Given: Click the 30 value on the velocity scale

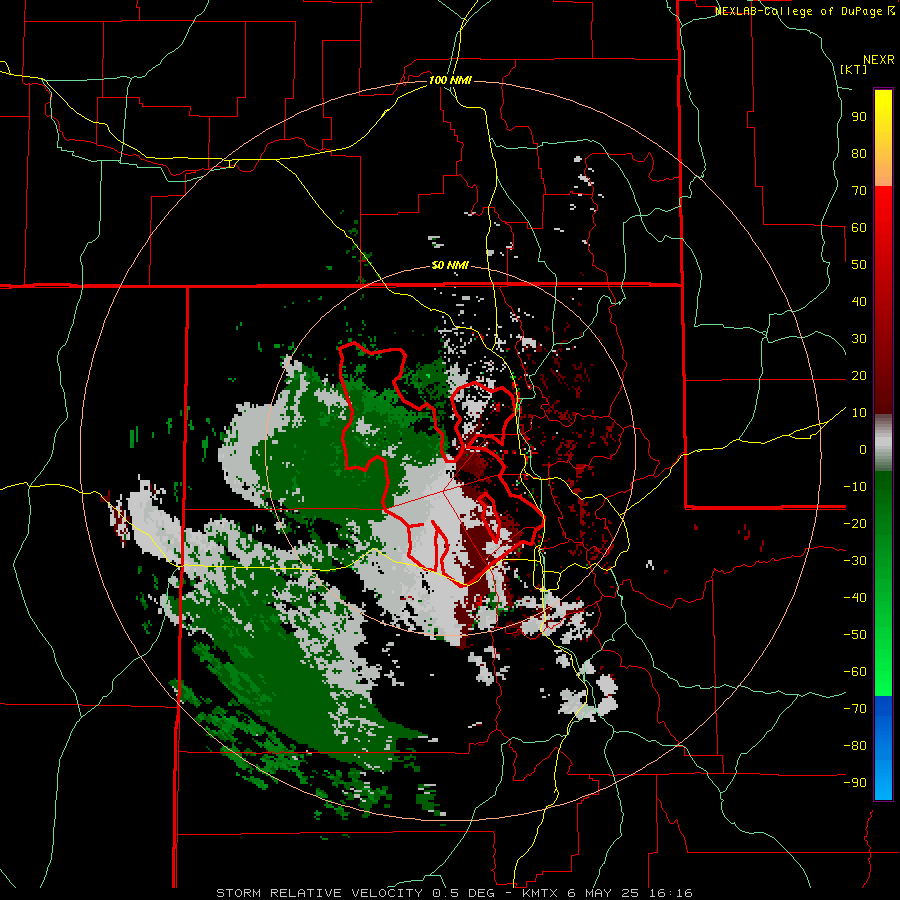Looking at the screenshot, I should 859,339.
